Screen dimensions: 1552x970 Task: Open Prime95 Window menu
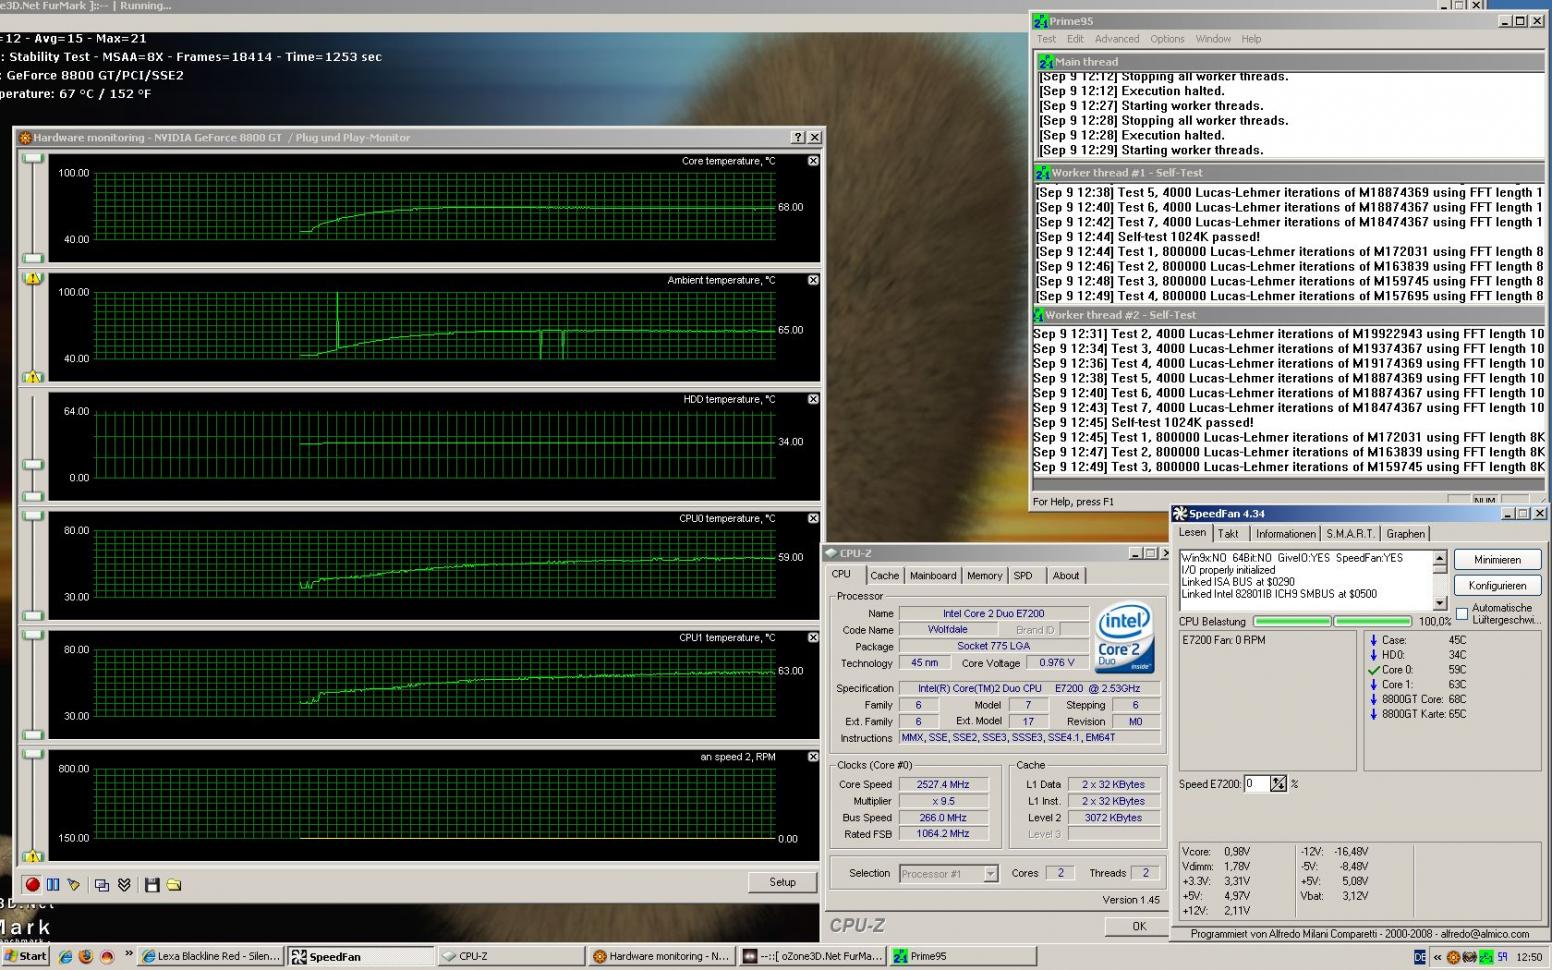click(x=1213, y=39)
